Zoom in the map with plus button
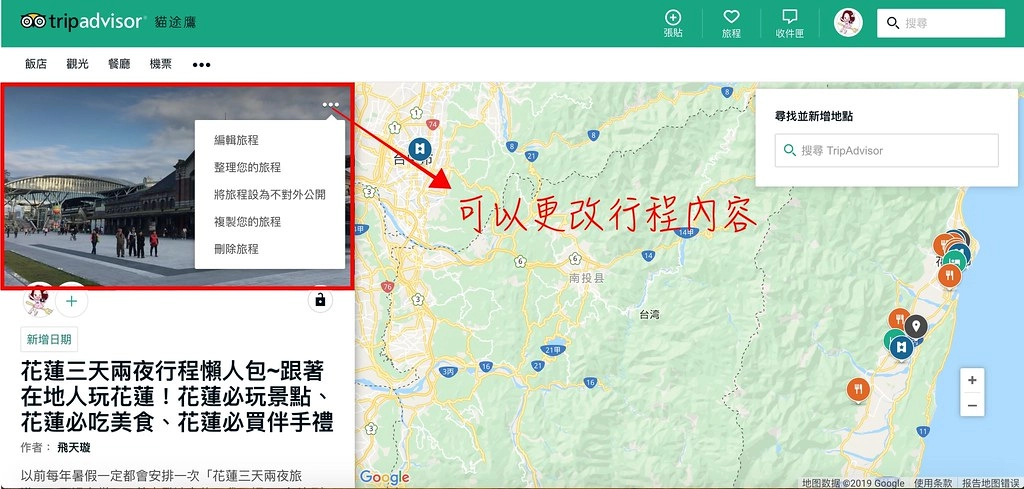This screenshot has height=489, width=1024. coord(972,380)
